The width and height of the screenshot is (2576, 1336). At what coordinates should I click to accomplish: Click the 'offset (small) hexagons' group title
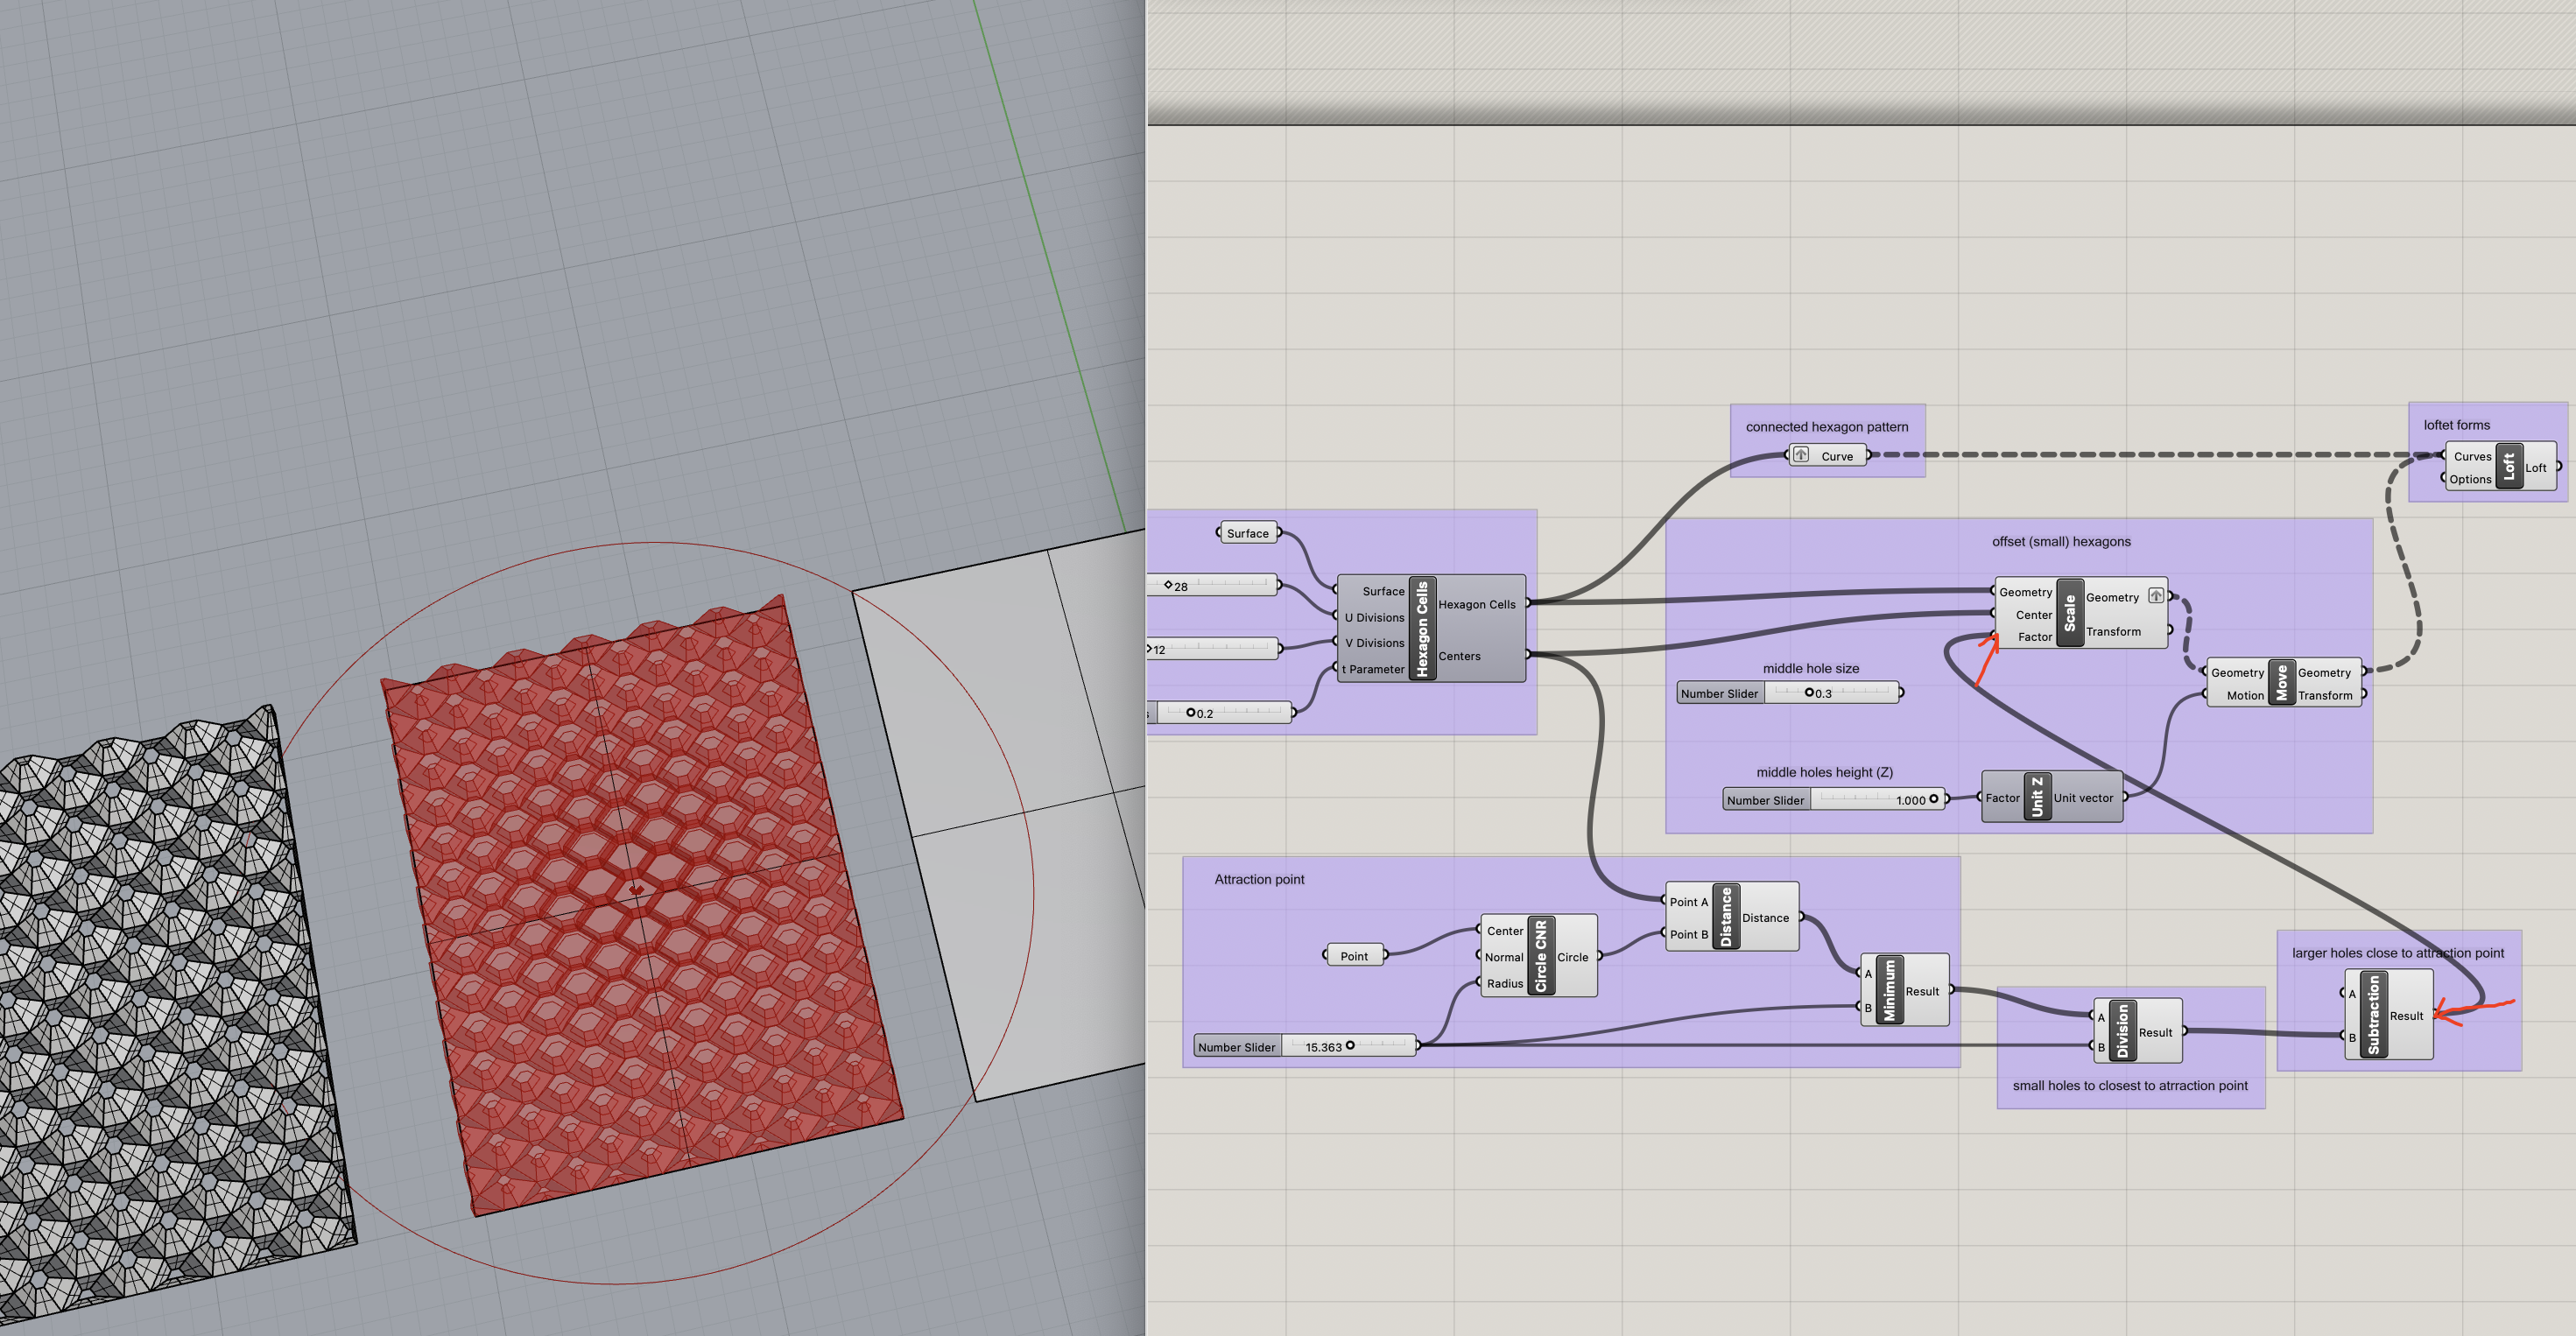[x=2060, y=541]
